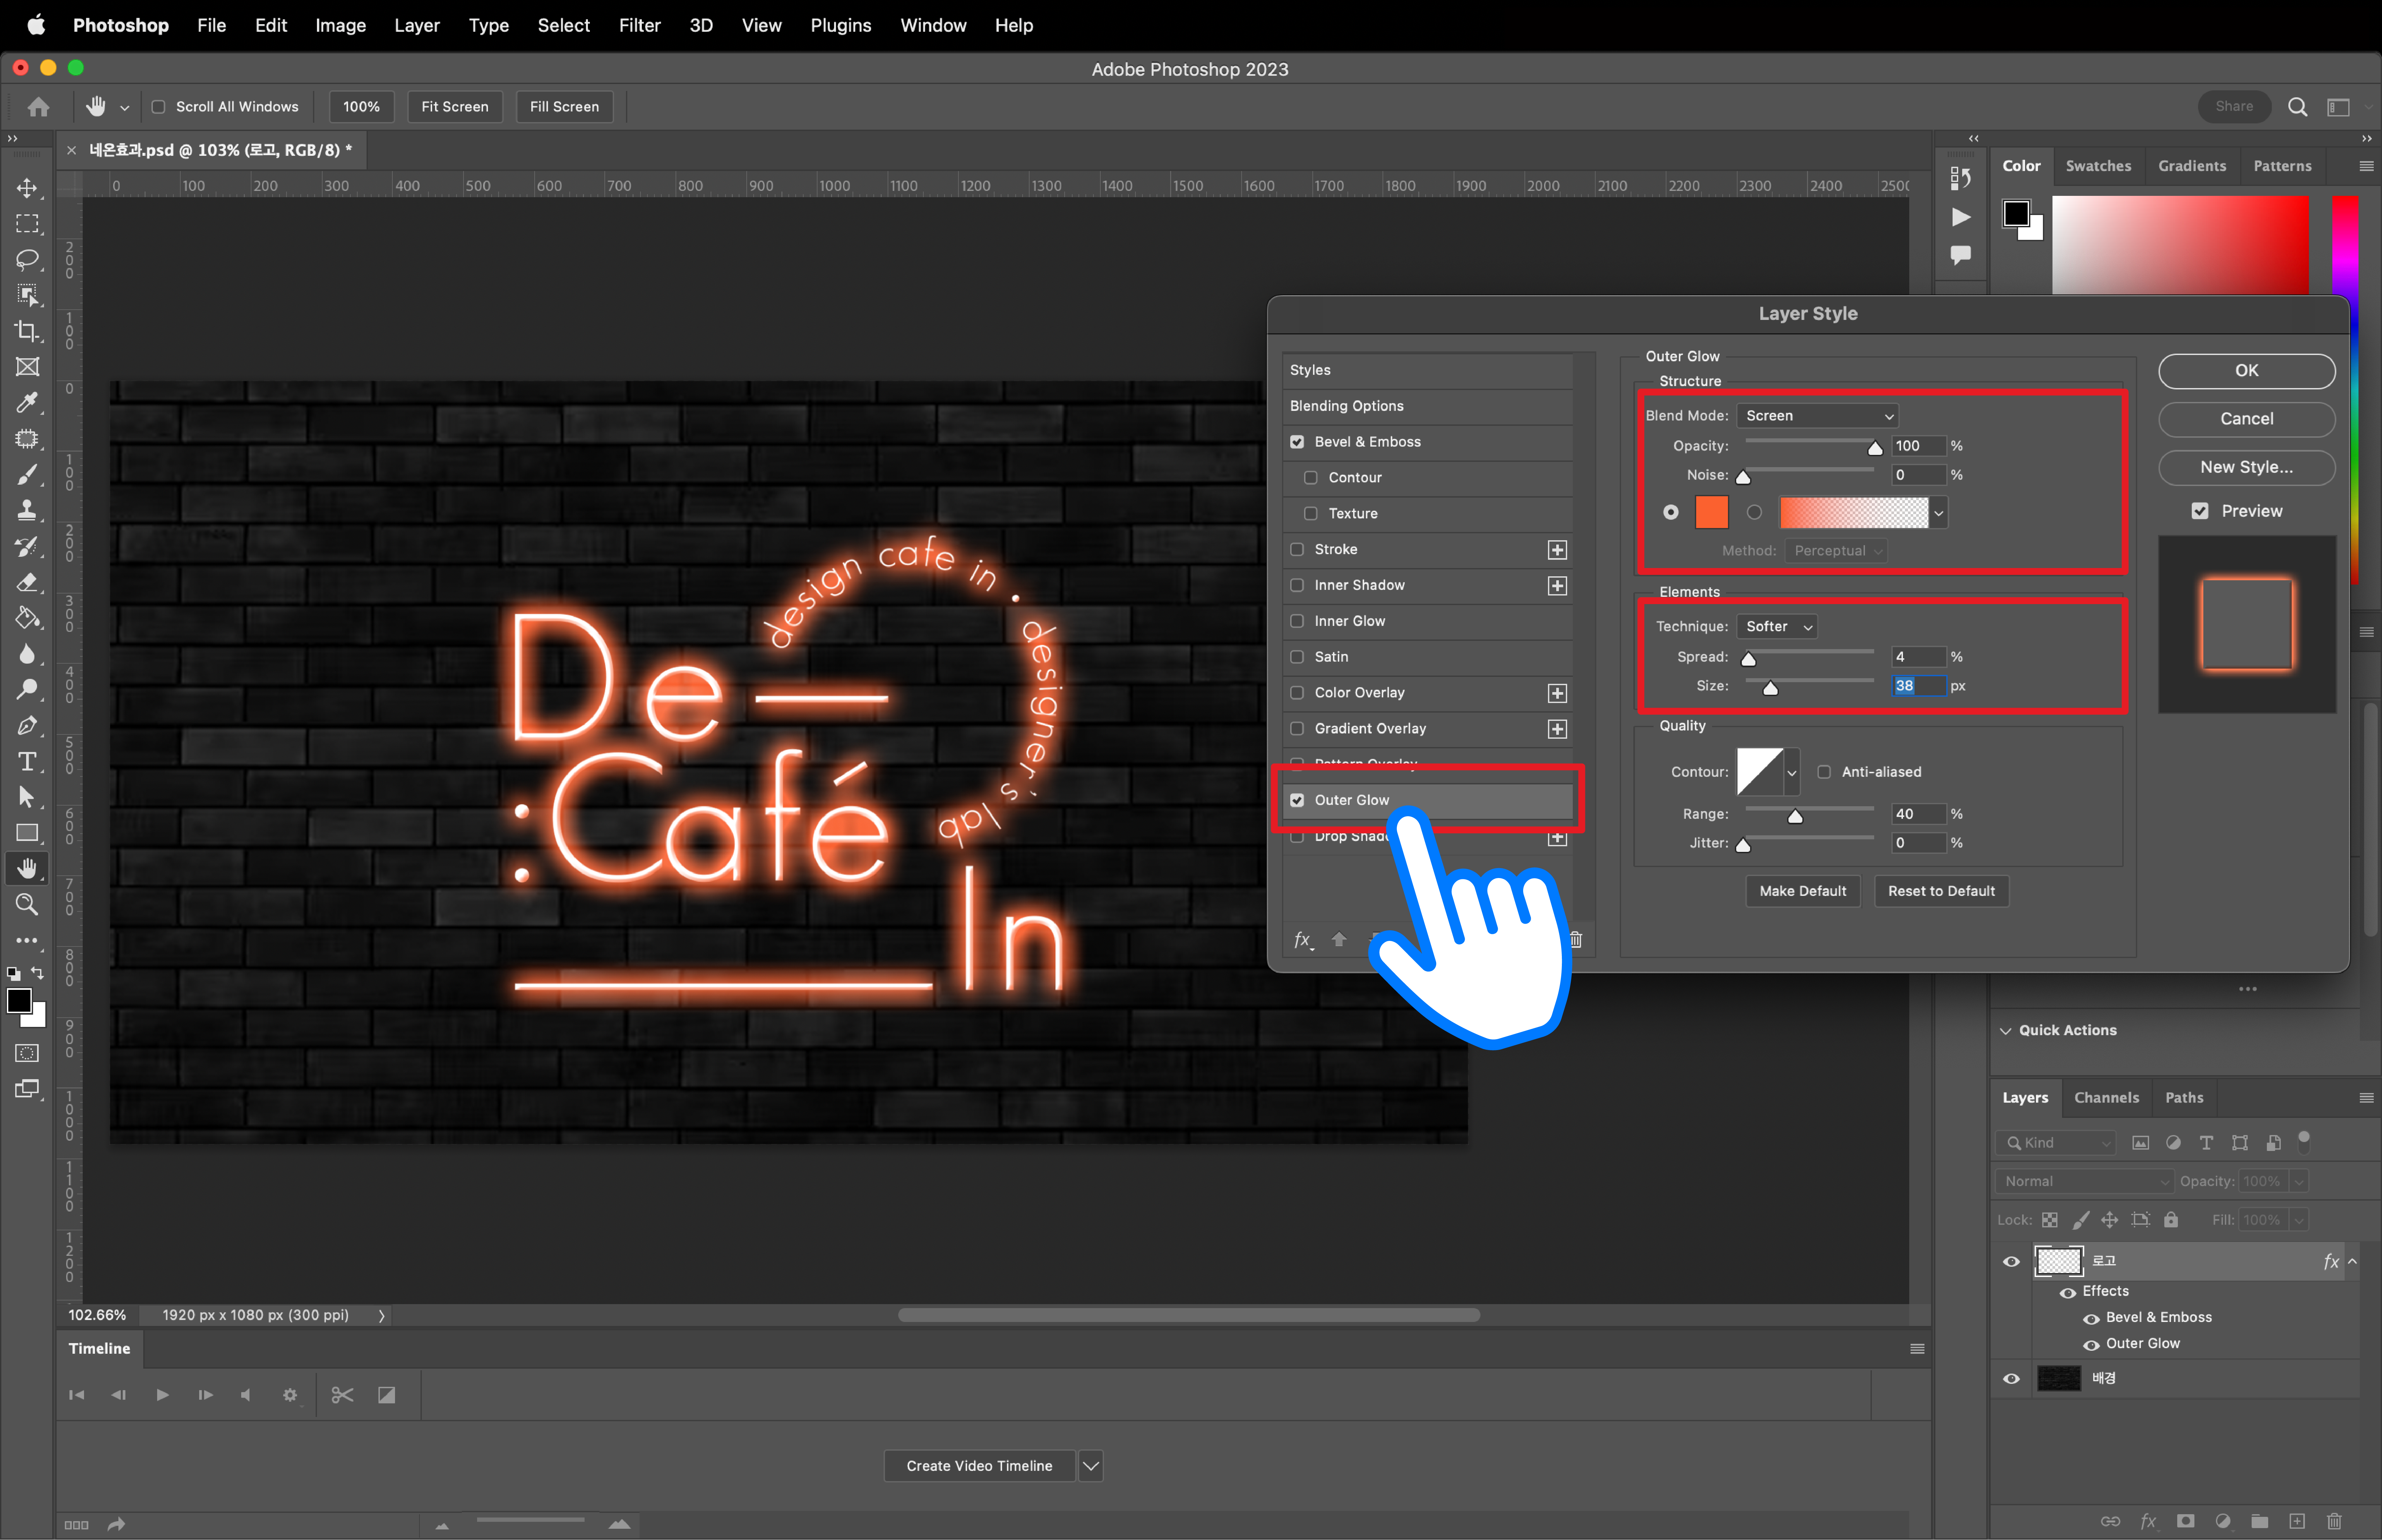The width and height of the screenshot is (2382, 1540).
Task: Select the Move tool
Action: coord(27,188)
